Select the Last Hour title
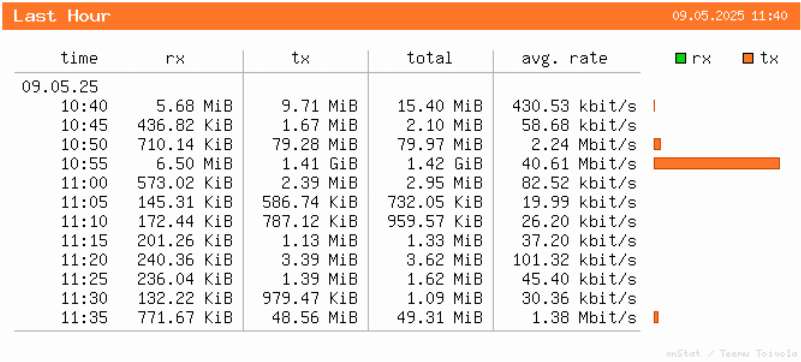The width and height of the screenshot is (801, 362). 61,16
